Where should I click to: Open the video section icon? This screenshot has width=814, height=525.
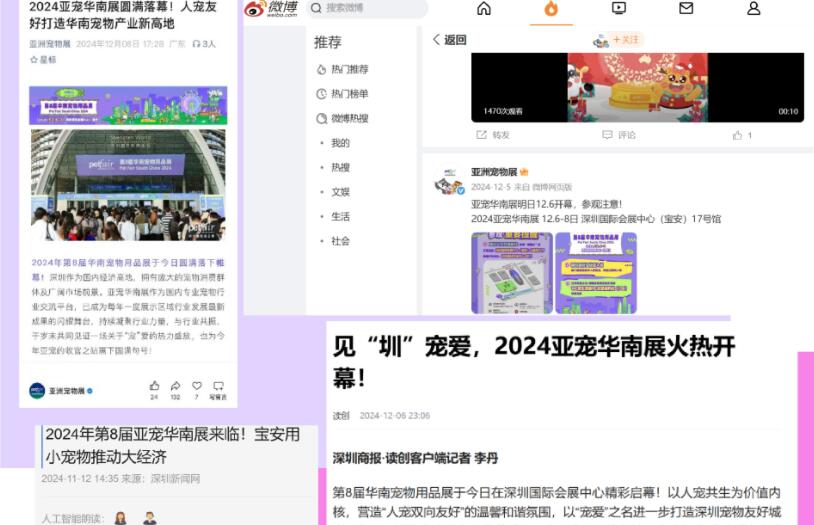(x=619, y=9)
